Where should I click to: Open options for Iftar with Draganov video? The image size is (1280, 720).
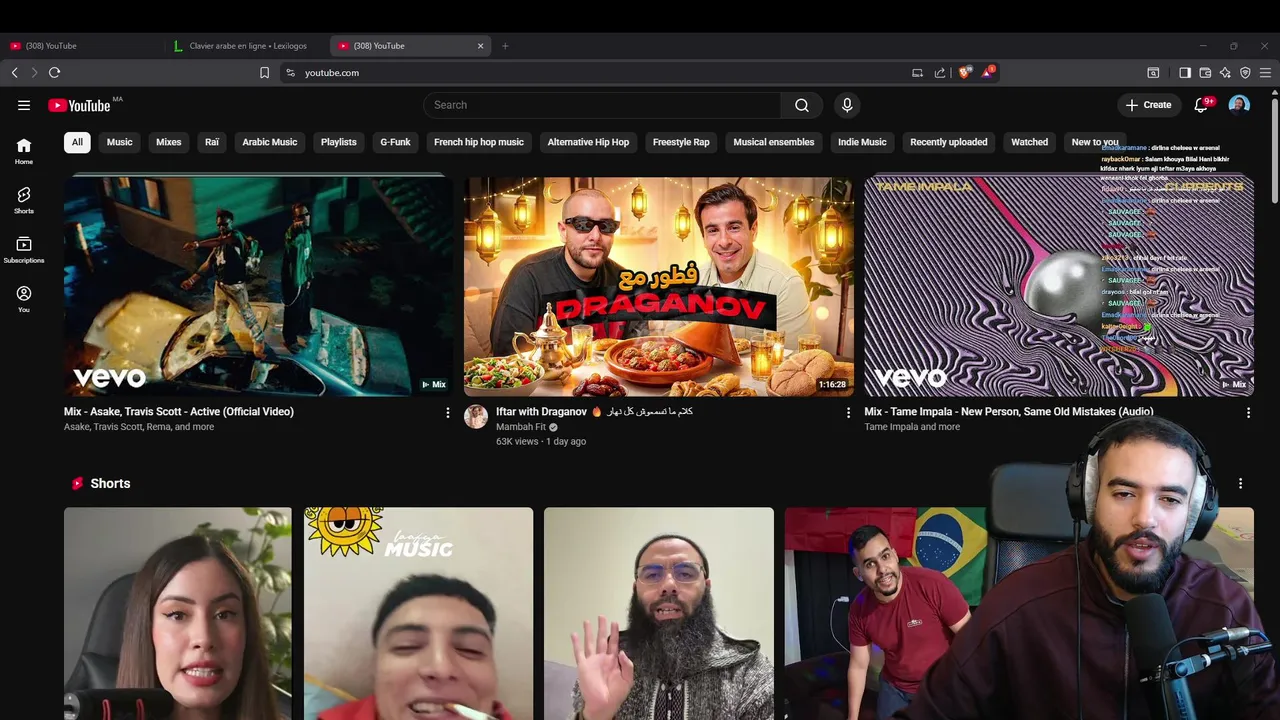click(848, 412)
